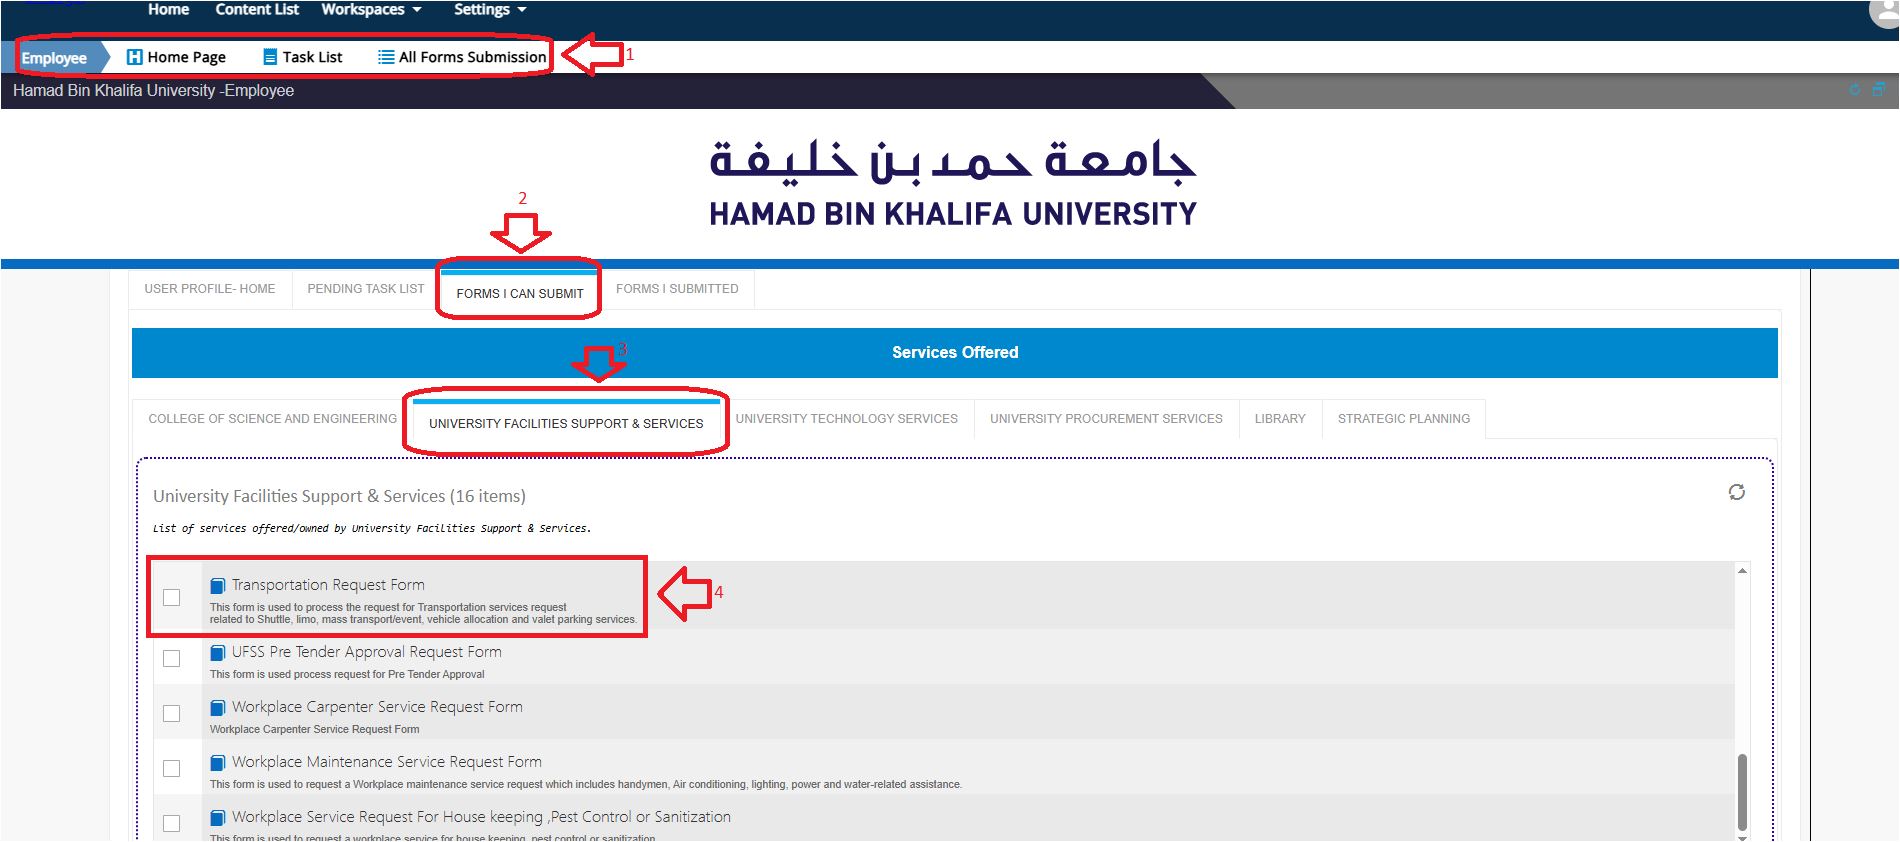Click the user avatar icon

tap(1884, 12)
